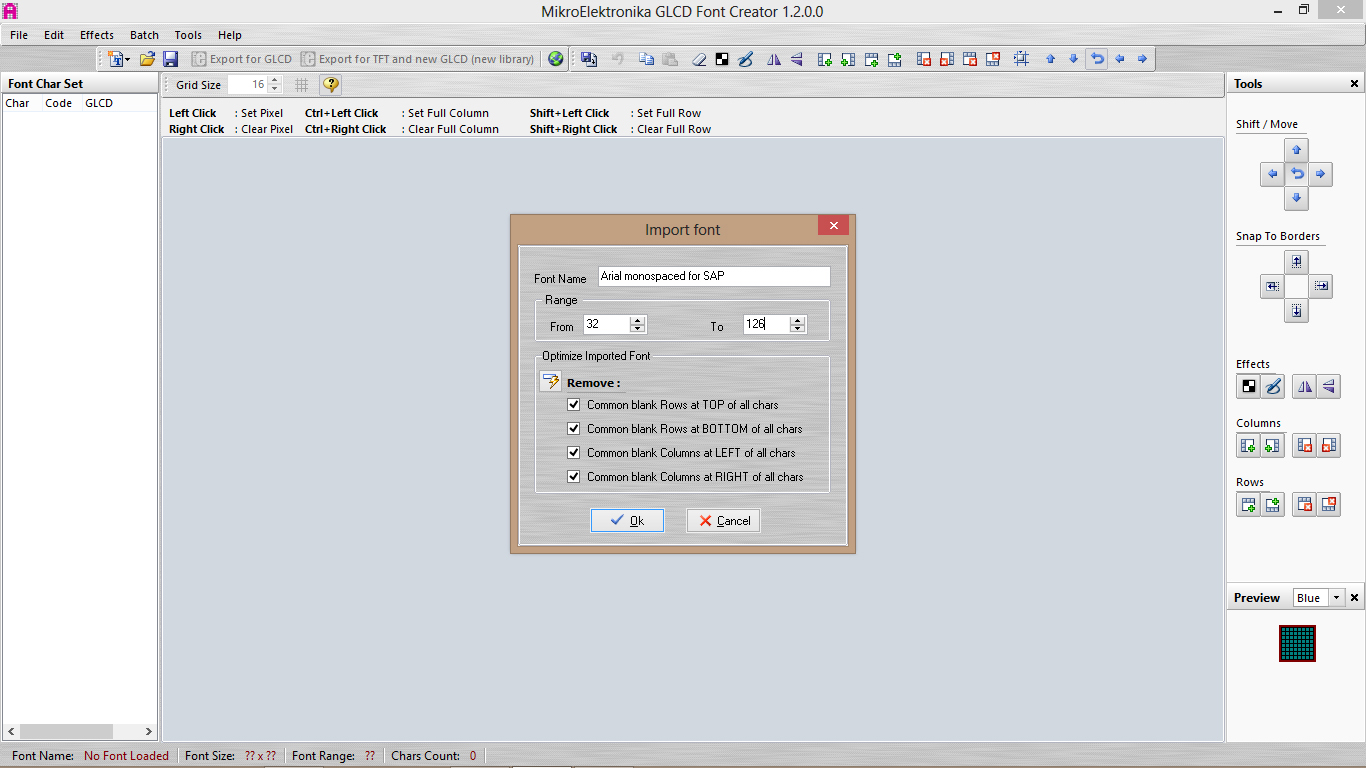Image resolution: width=1366 pixels, height=768 pixels.
Task: Uncheck Common blank Rows at BOTTOM checkbox
Action: coord(573,429)
